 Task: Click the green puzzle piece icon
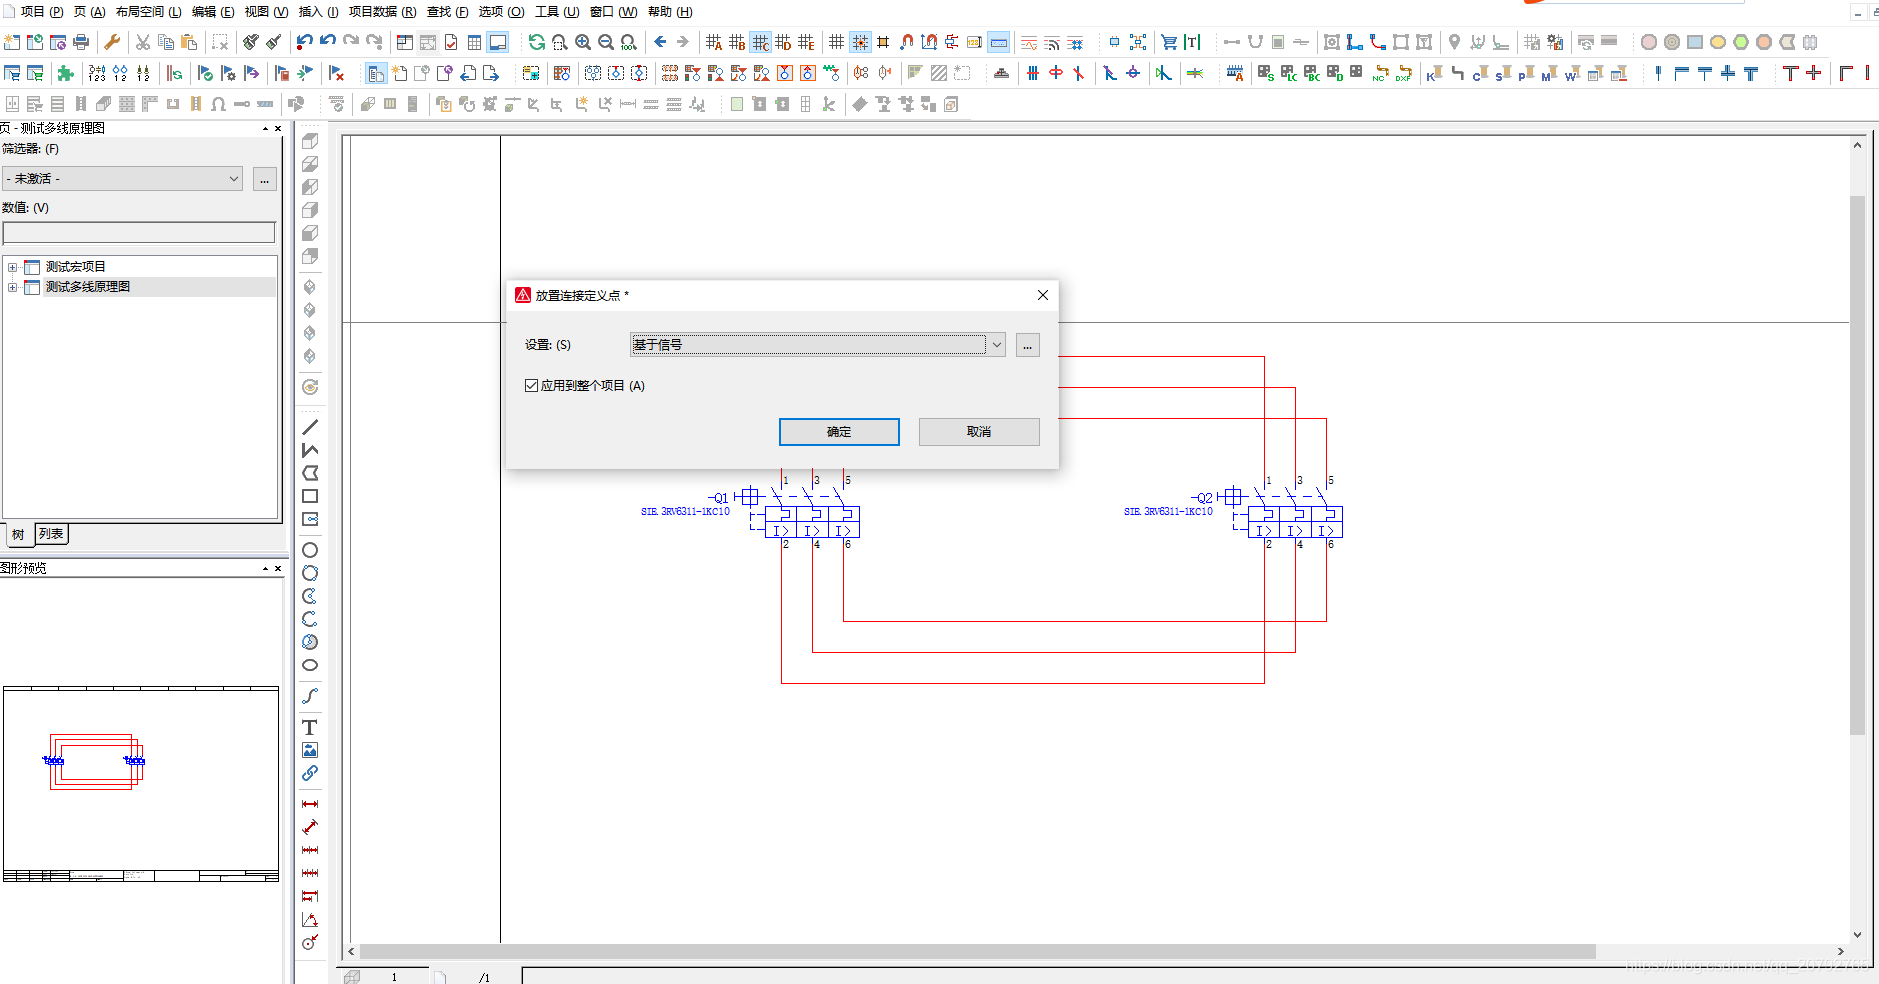pos(66,73)
